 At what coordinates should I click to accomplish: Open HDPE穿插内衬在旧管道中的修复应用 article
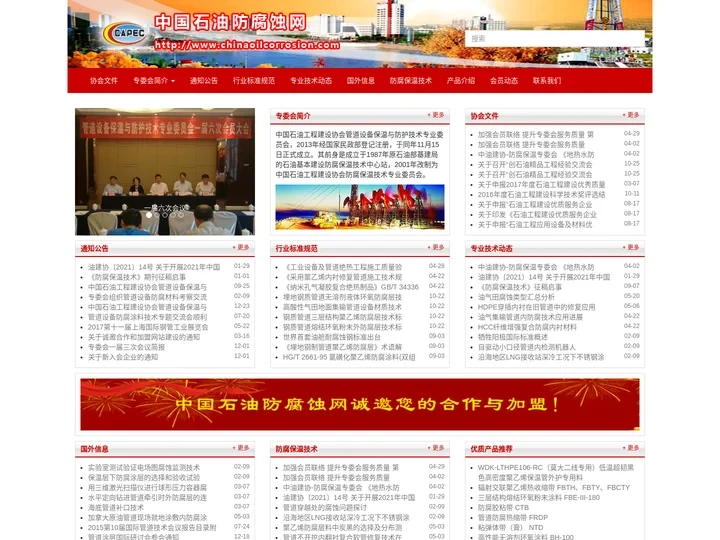[536, 307]
